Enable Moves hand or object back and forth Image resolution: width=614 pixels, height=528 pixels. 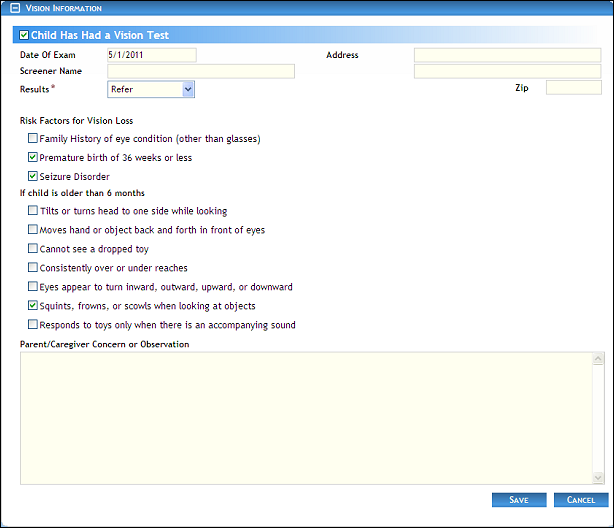33,230
